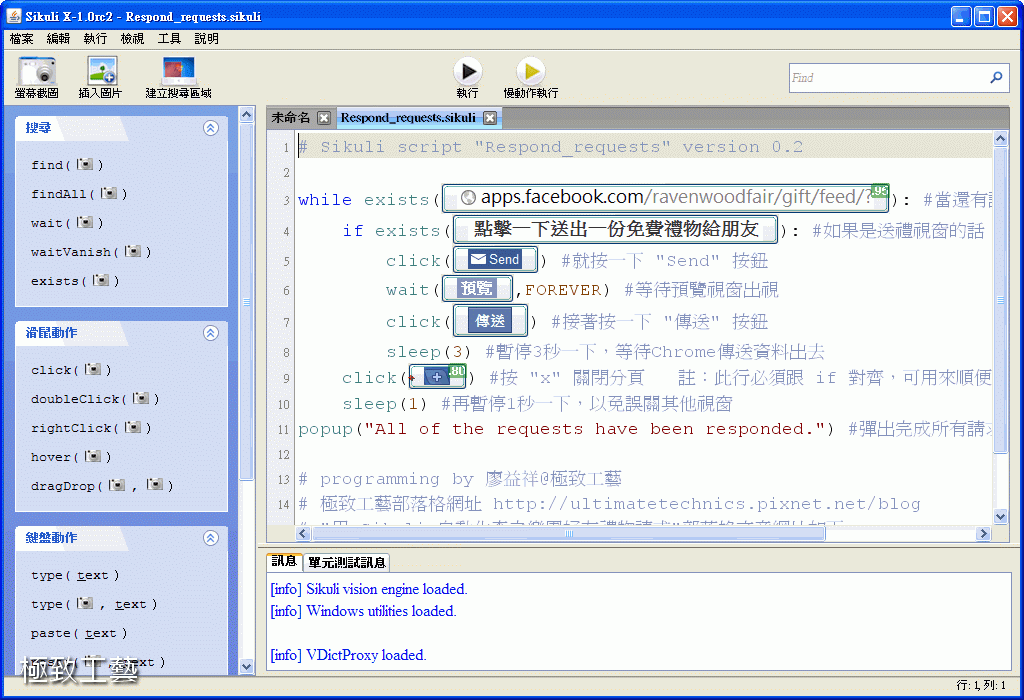Click the insert image (插入圖片) icon
The image size is (1024, 700).
pyautogui.click(x=101, y=71)
